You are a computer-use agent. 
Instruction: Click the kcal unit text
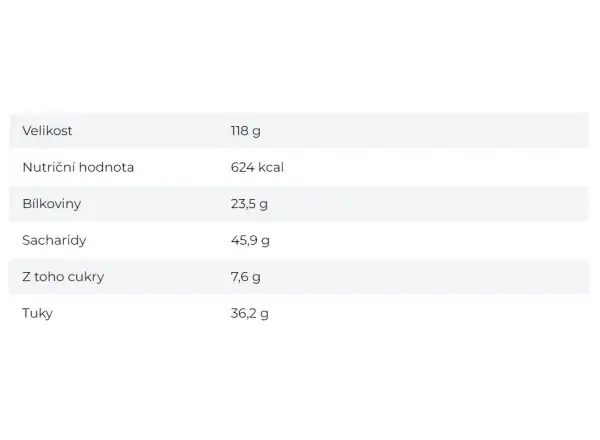click(x=271, y=167)
